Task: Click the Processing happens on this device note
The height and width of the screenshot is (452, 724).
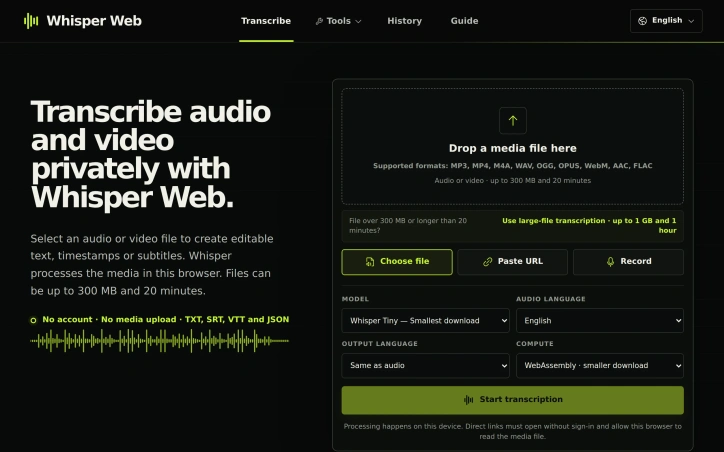Action: click(x=513, y=431)
